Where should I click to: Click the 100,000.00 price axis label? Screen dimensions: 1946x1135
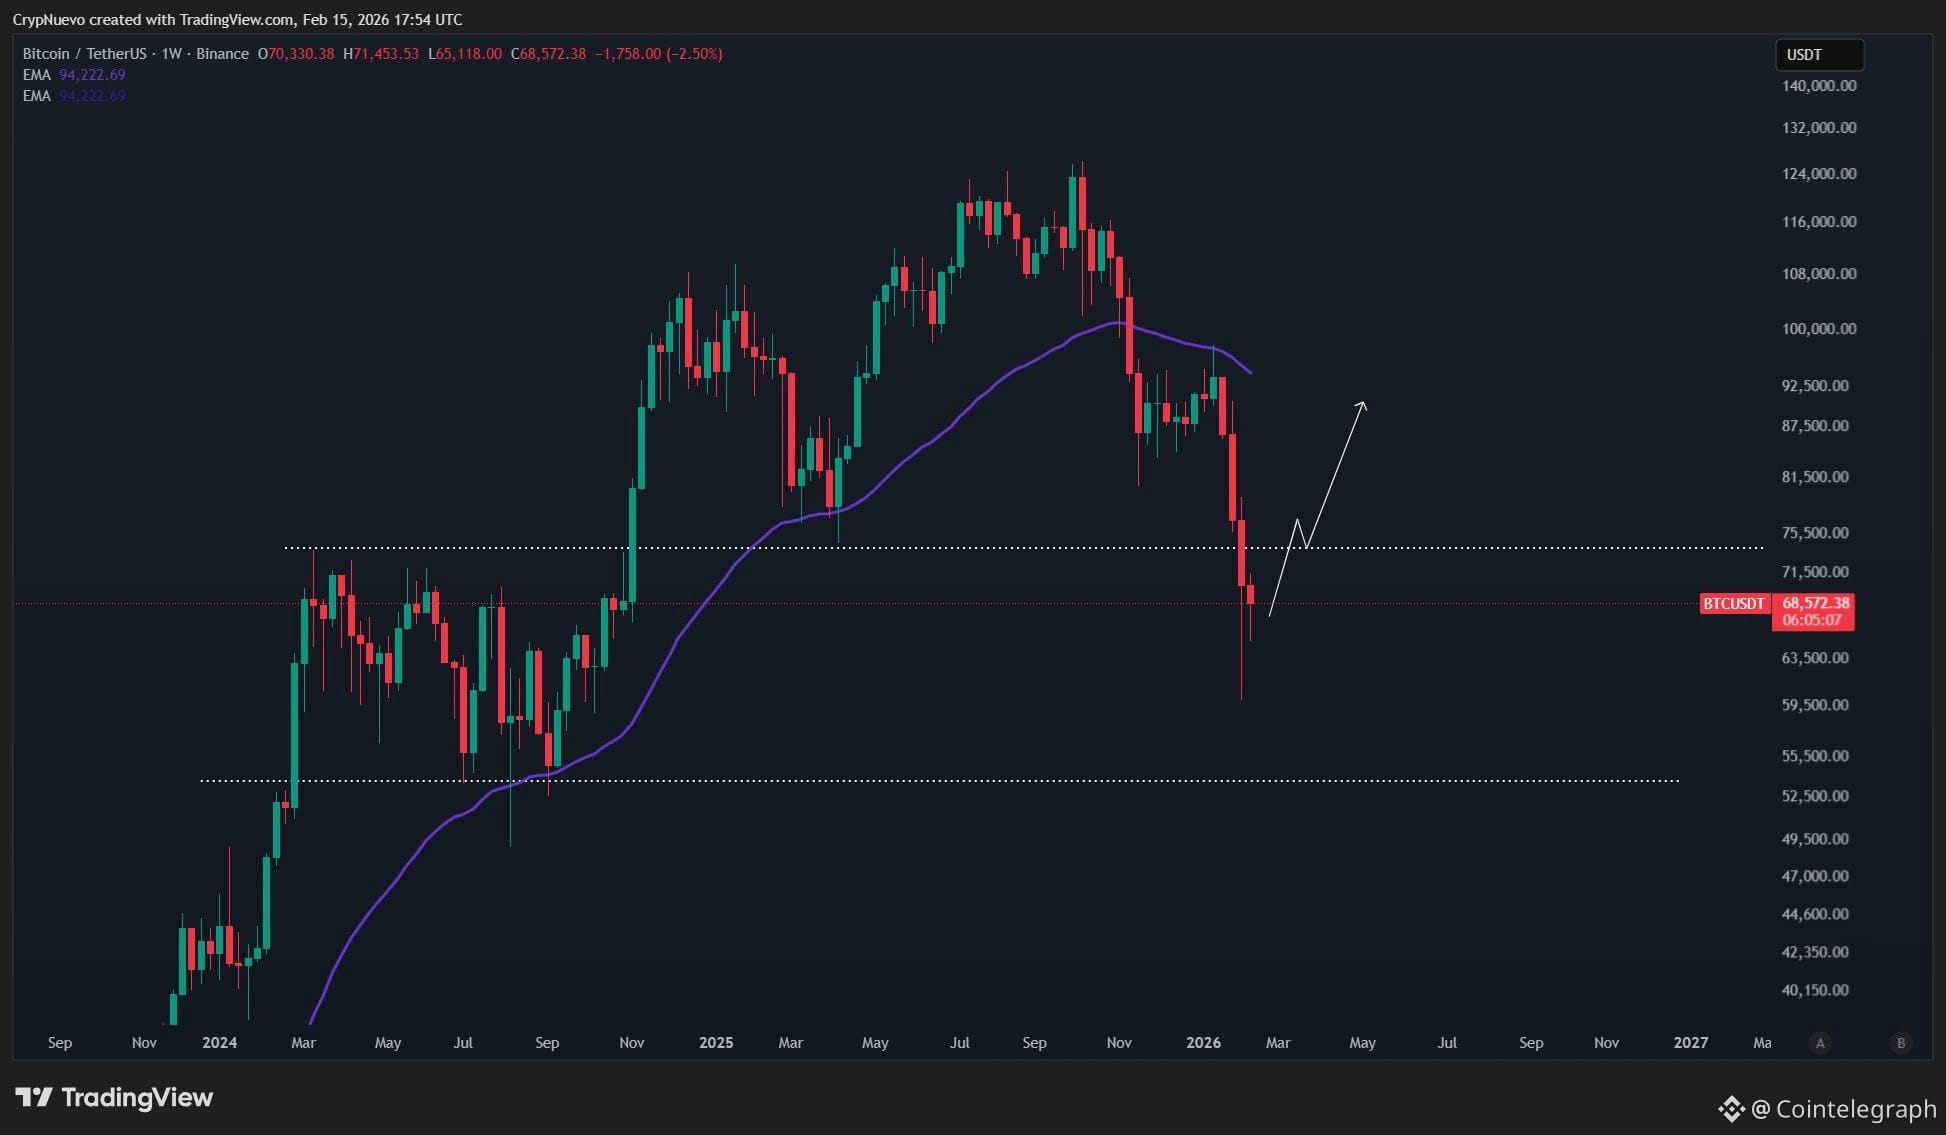pos(1819,329)
